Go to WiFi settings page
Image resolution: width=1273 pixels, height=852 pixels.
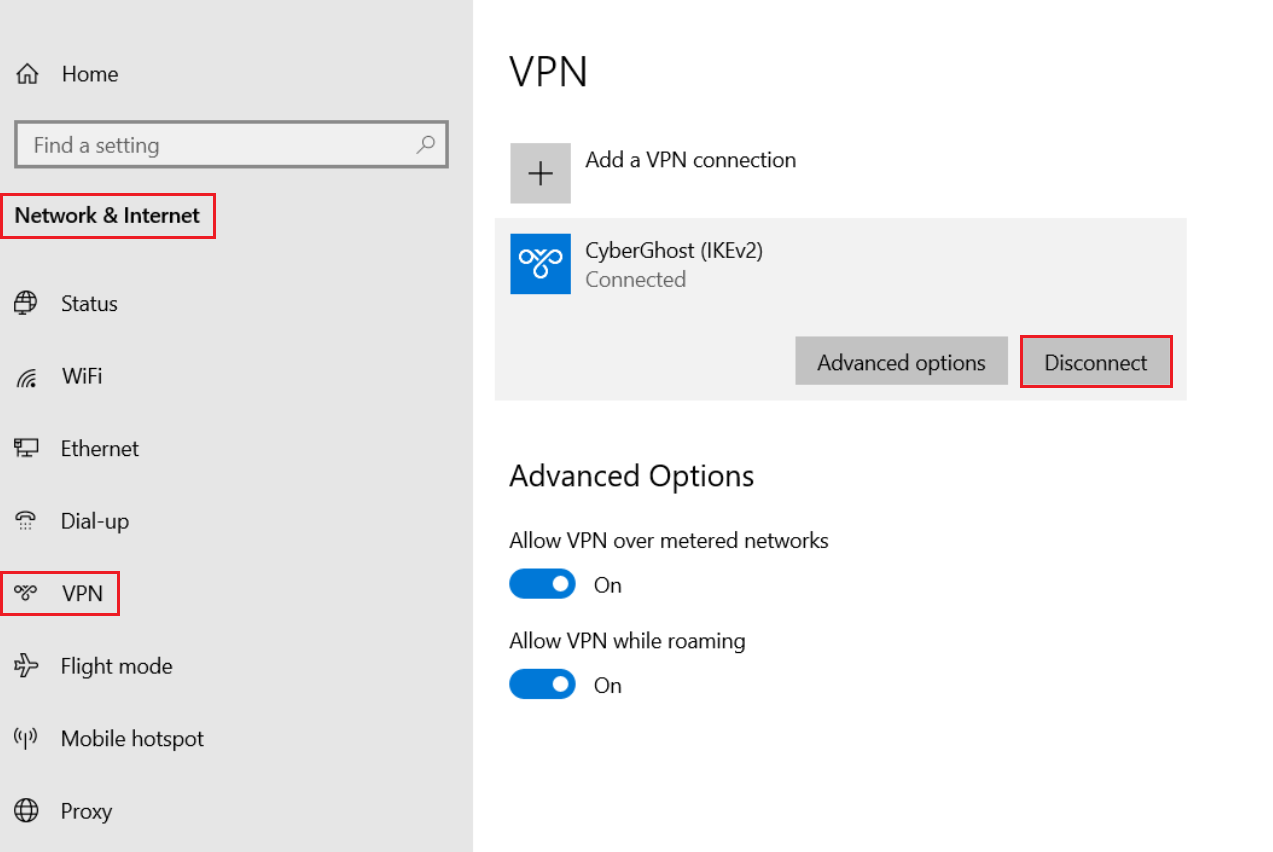(x=81, y=377)
